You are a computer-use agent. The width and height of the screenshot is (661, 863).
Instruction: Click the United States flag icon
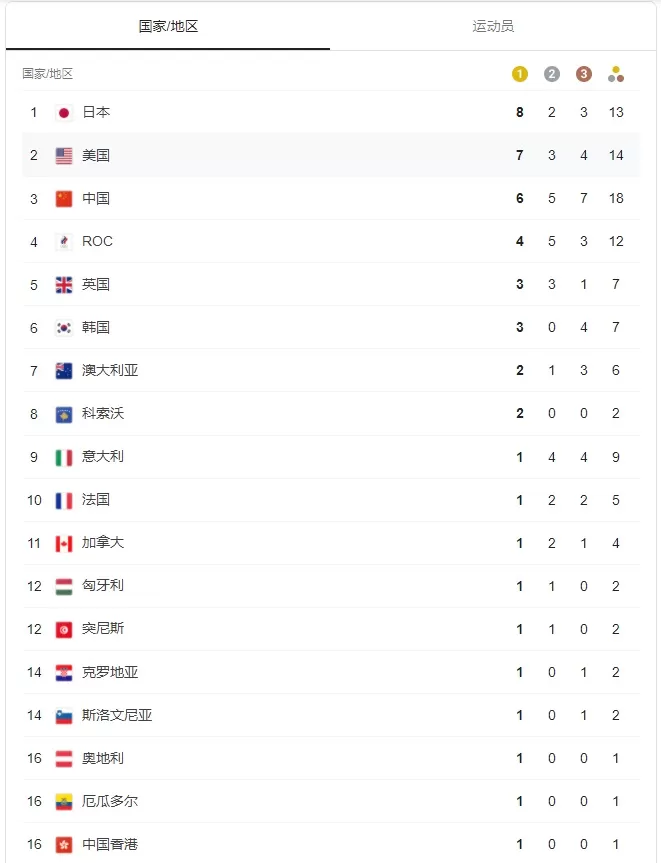[x=64, y=156]
